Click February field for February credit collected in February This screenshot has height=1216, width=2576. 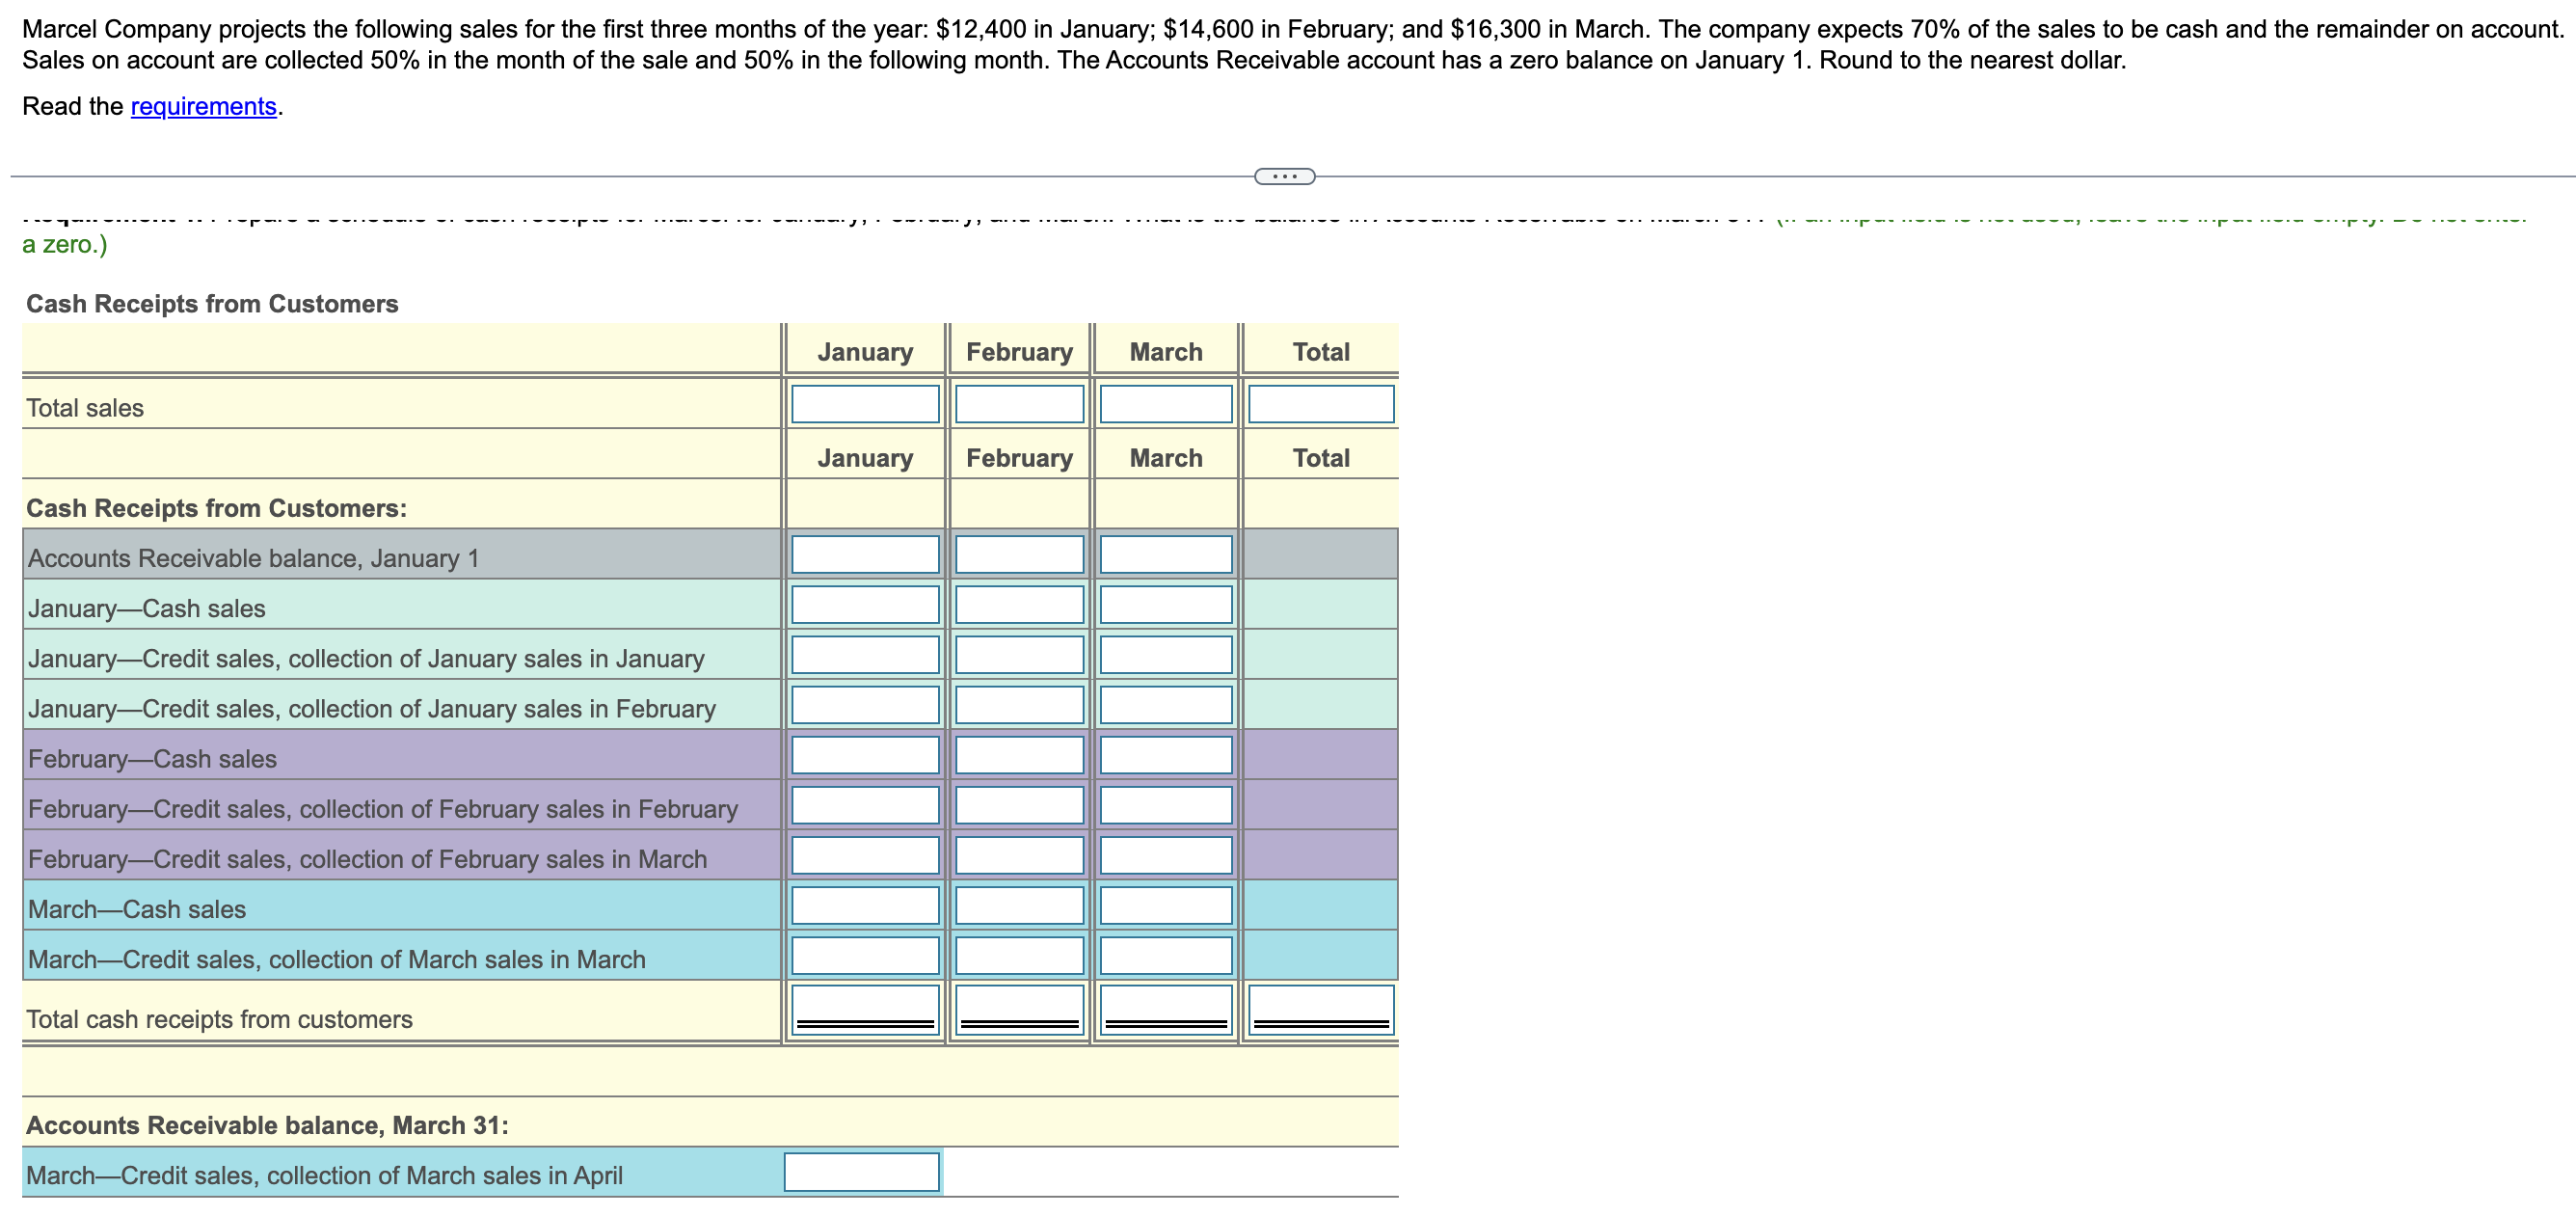1019,804
